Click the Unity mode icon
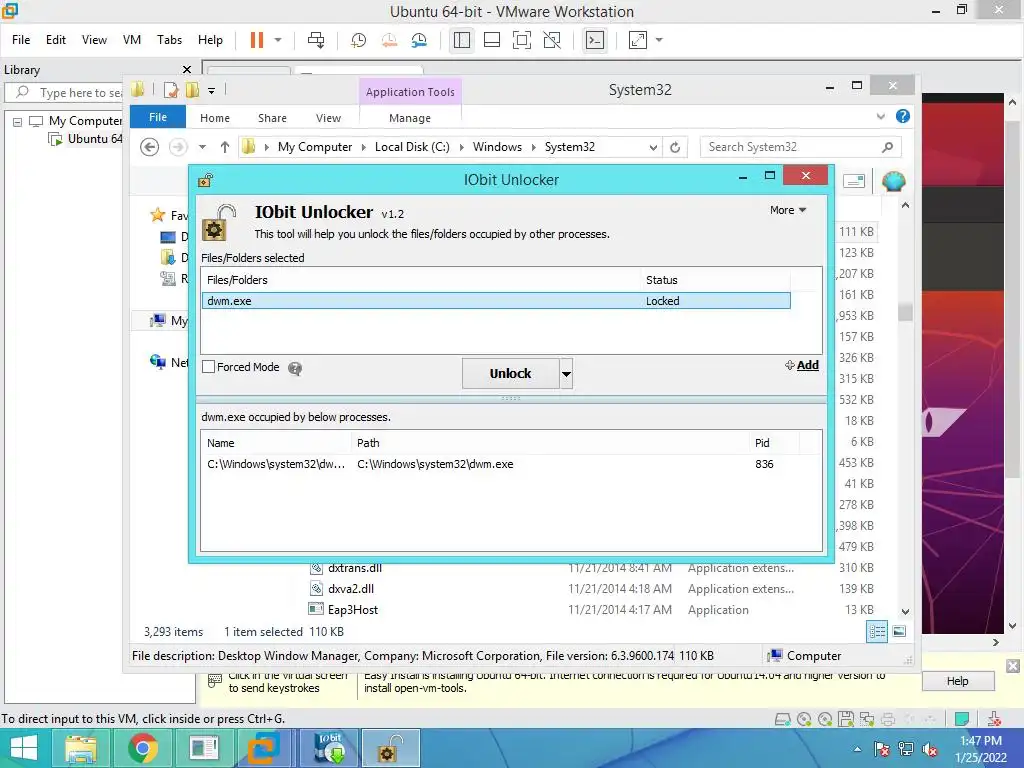The width and height of the screenshot is (1024, 768). 552,40
